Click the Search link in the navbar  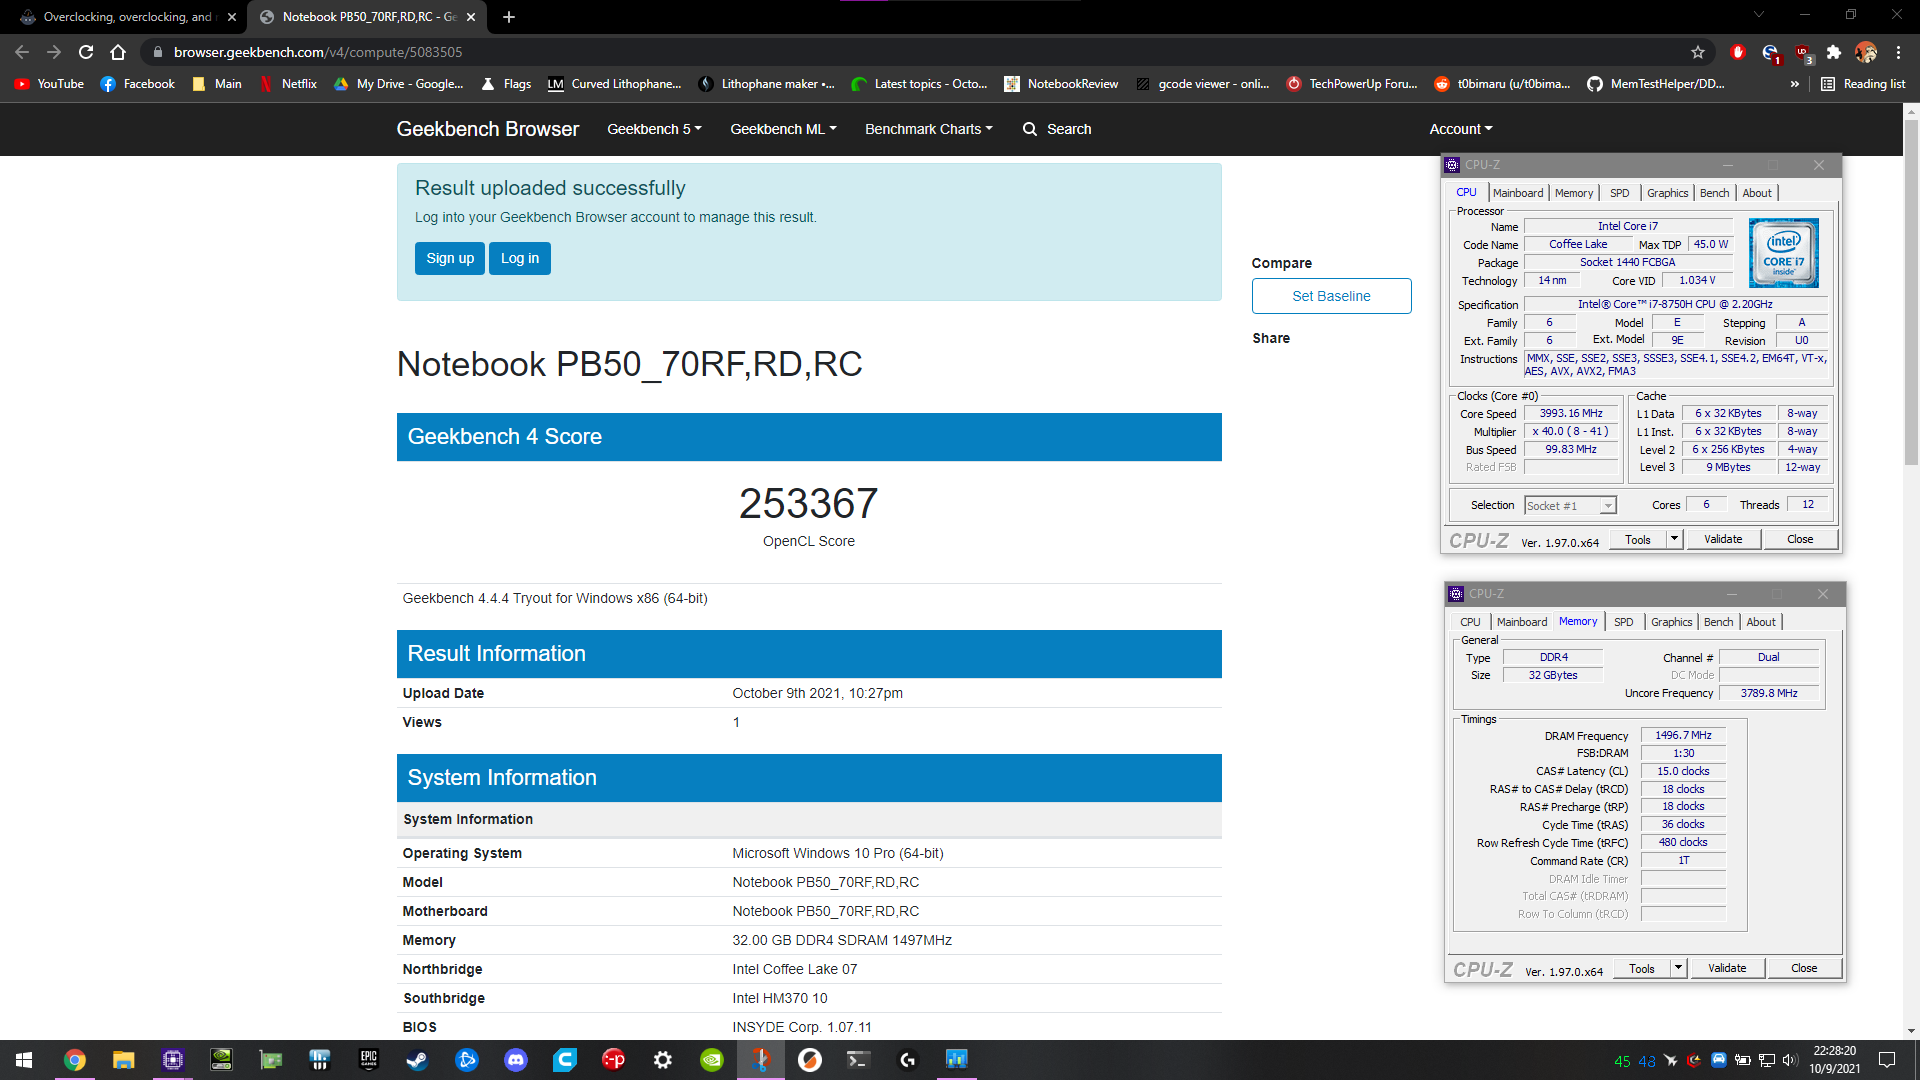coord(1069,129)
